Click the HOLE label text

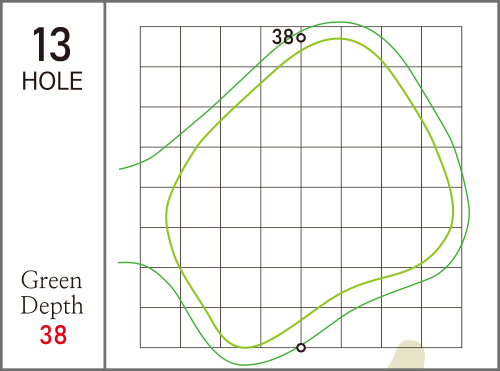coord(52,81)
